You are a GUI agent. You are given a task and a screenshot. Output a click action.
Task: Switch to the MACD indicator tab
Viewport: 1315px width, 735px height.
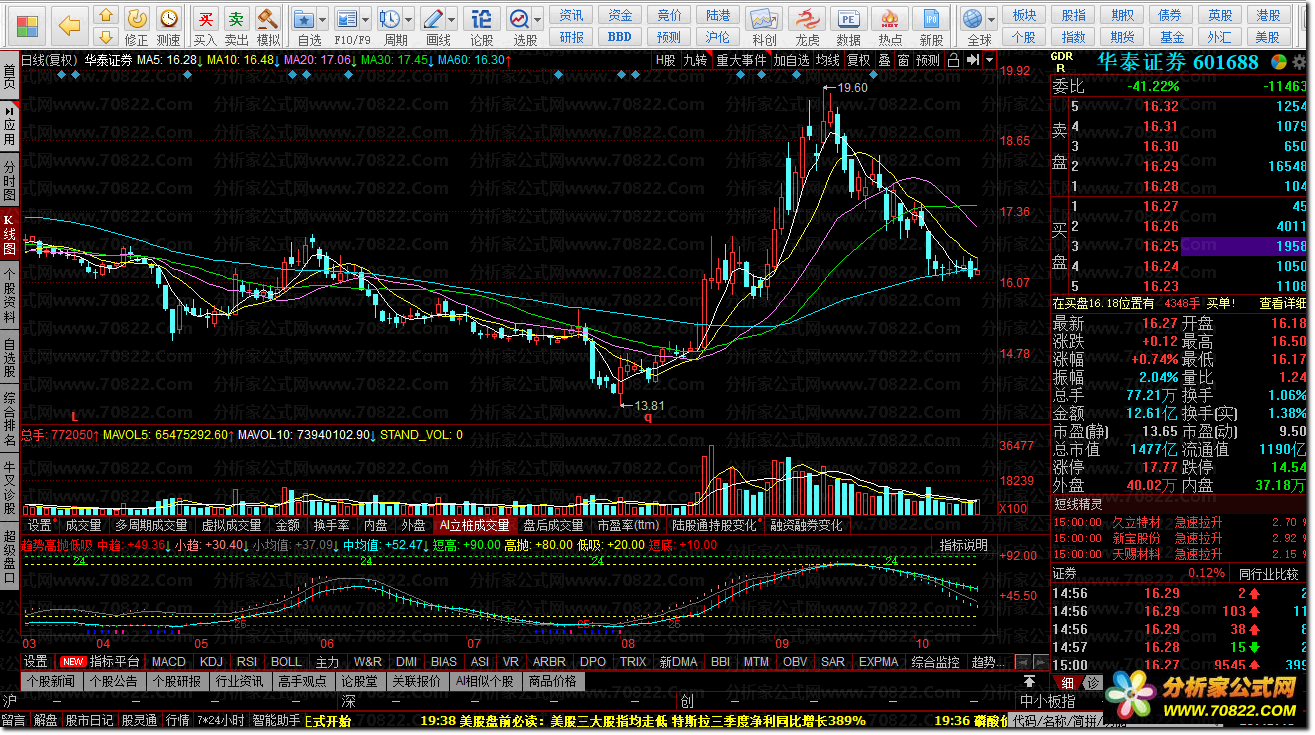tap(168, 661)
